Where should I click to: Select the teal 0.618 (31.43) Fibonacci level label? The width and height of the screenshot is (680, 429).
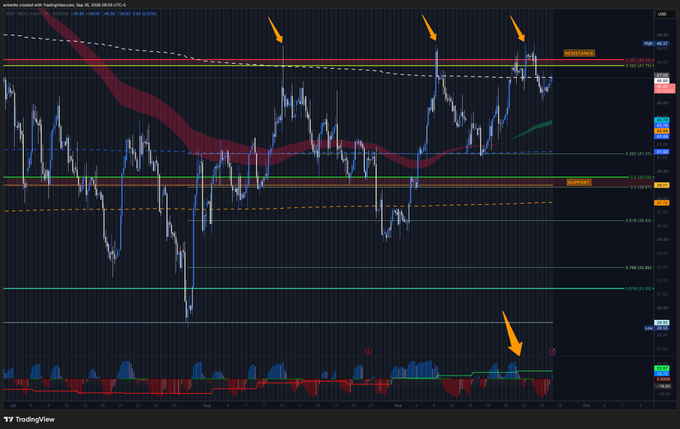click(x=638, y=288)
